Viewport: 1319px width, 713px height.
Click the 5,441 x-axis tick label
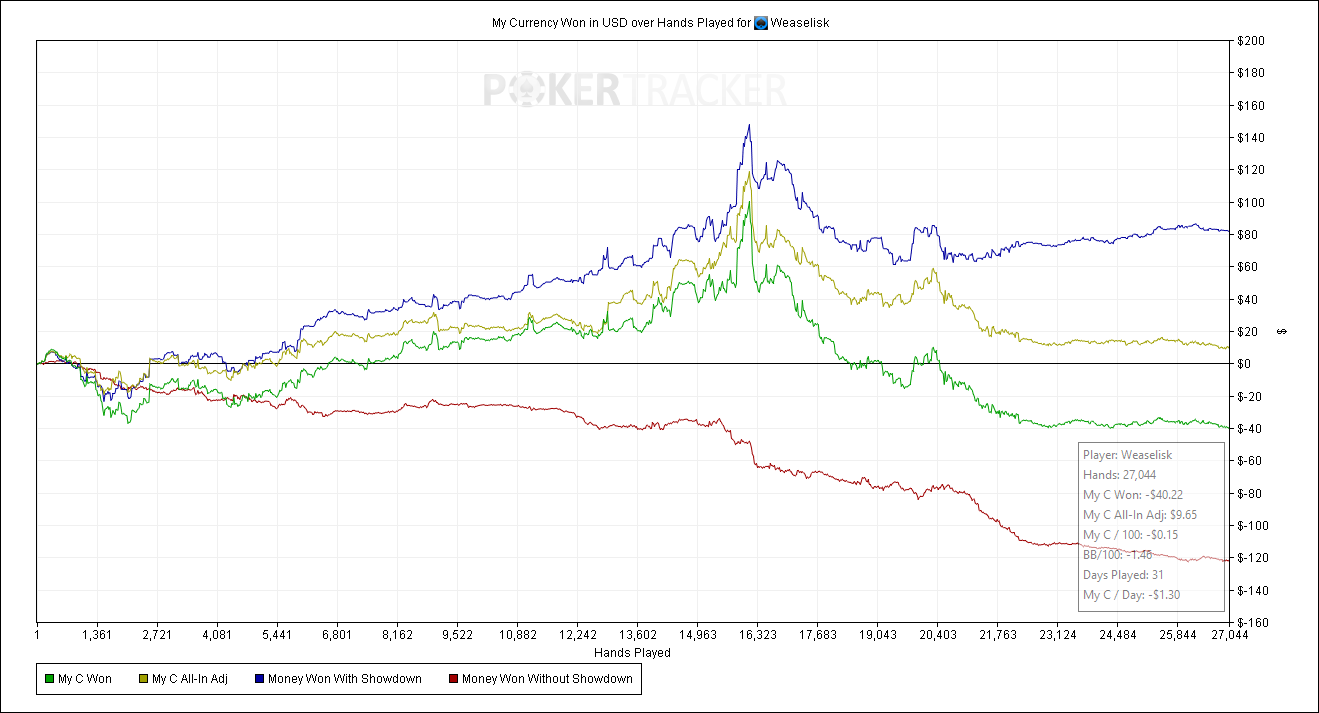[x=277, y=634]
